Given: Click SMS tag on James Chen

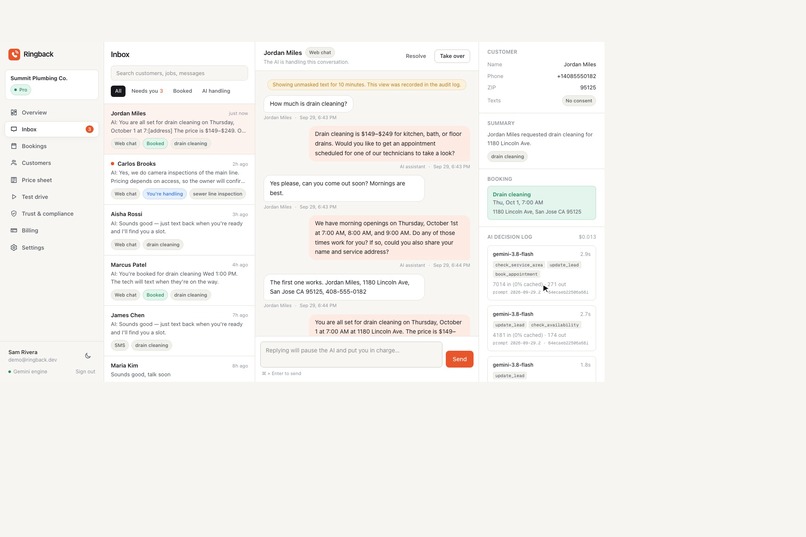Looking at the screenshot, I should click(120, 345).
